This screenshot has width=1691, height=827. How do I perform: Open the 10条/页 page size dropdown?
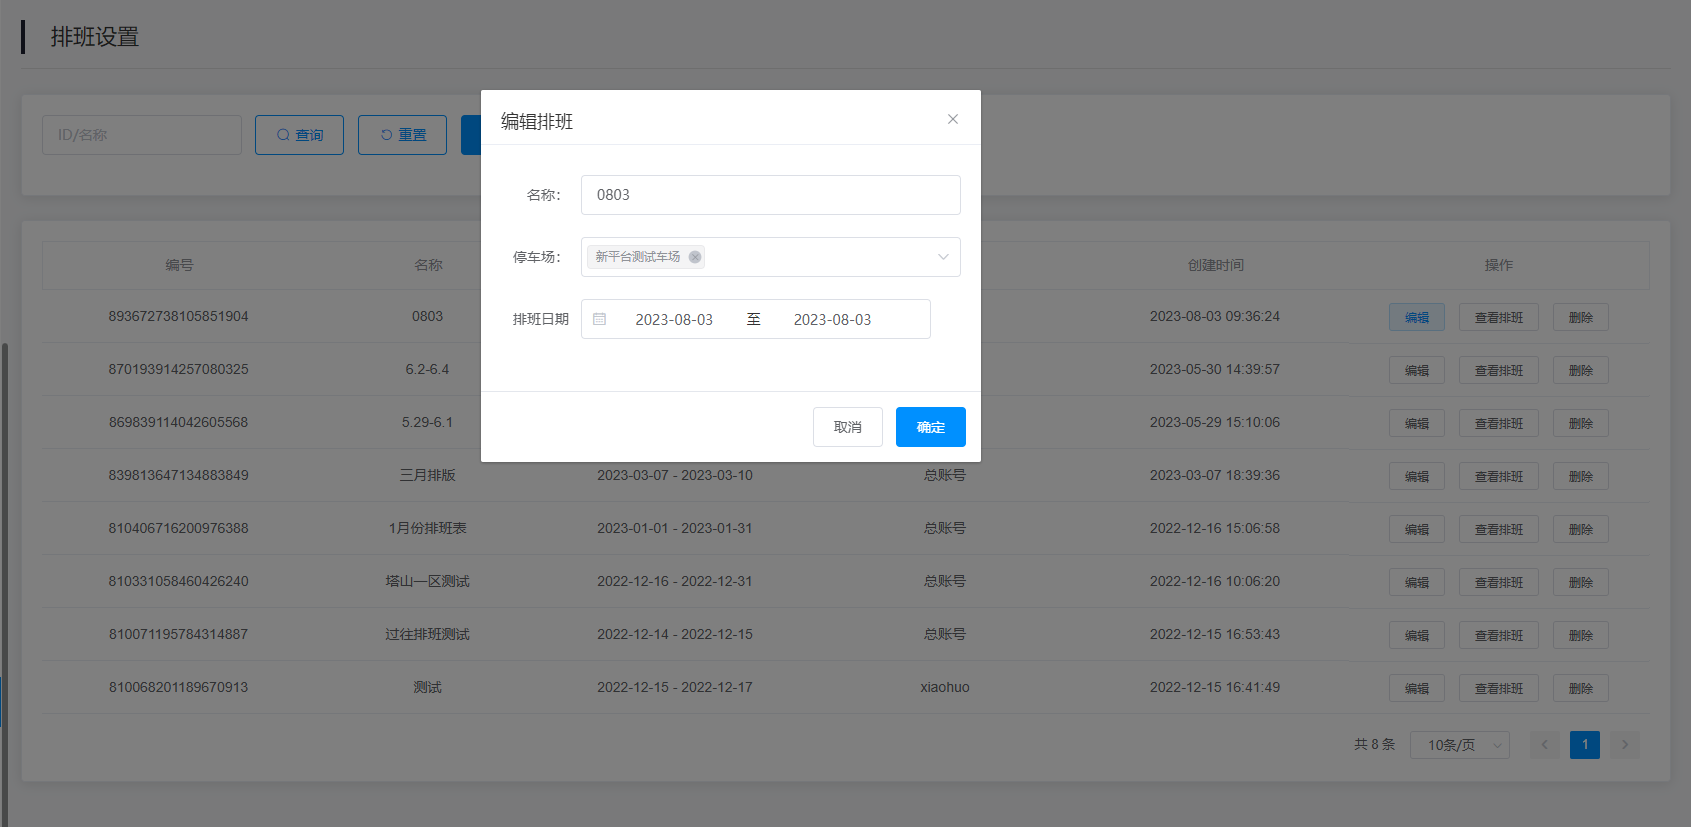[x=1459, y=745]
